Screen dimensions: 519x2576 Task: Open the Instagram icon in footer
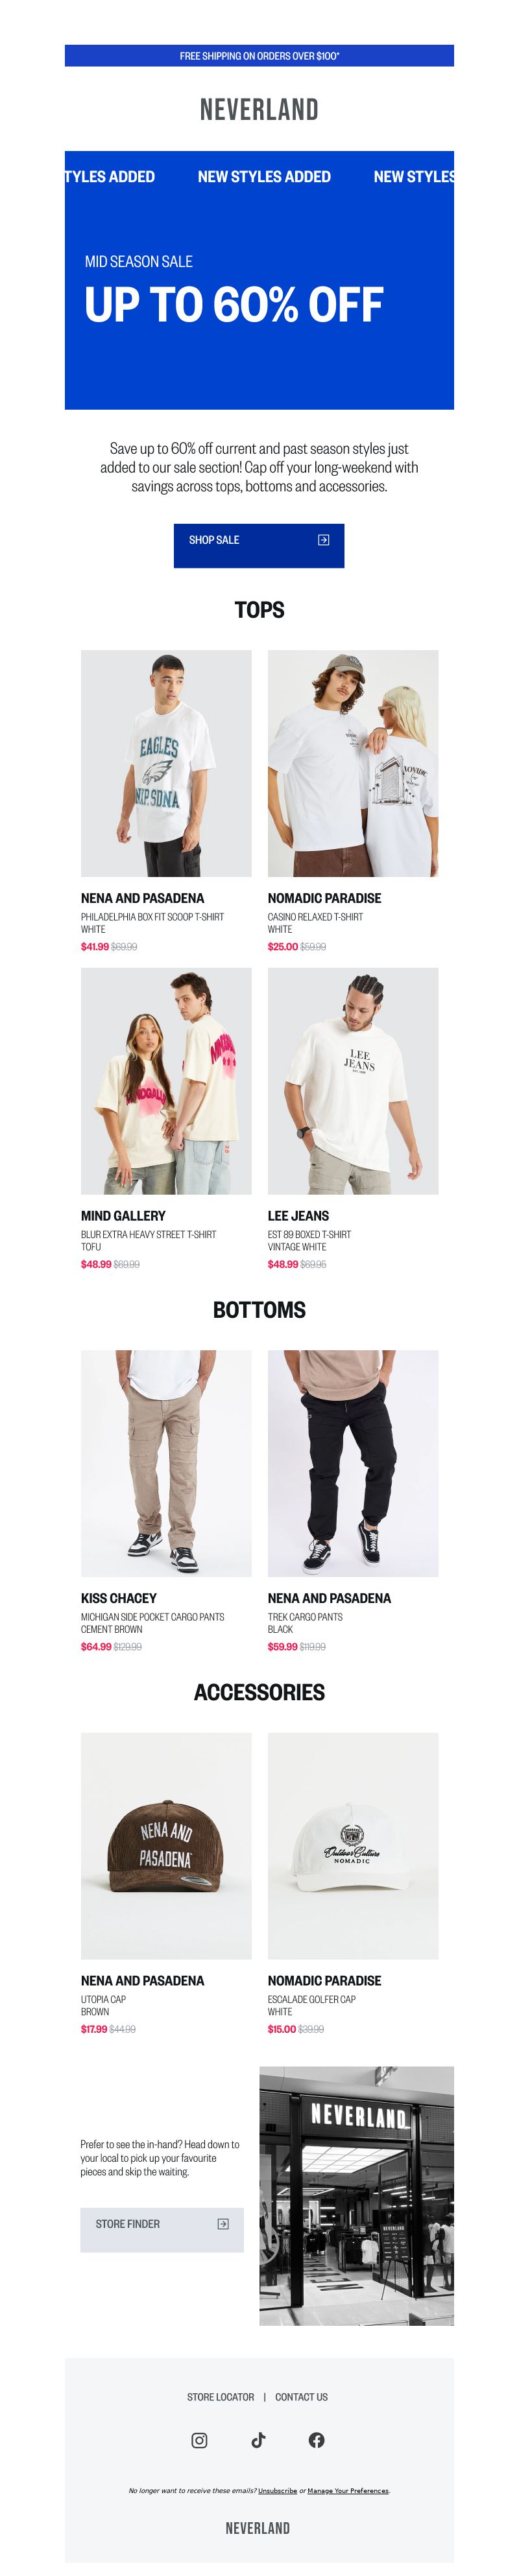(199, 2439)
